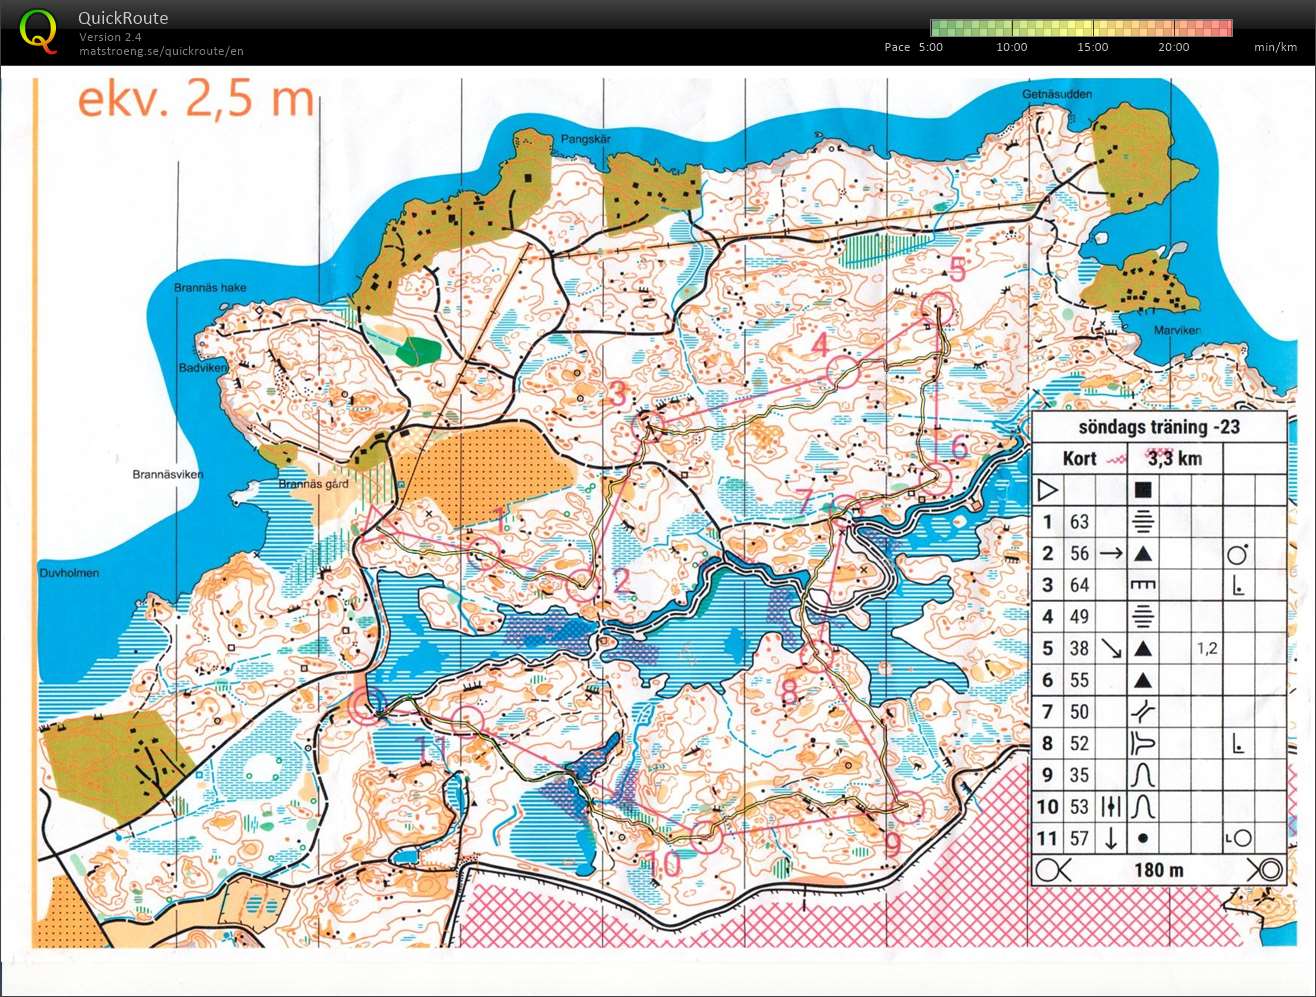The image size is (1316, 997).
Task: Click the 'Getnäsudden' map label
Action: coord(1057,94)
